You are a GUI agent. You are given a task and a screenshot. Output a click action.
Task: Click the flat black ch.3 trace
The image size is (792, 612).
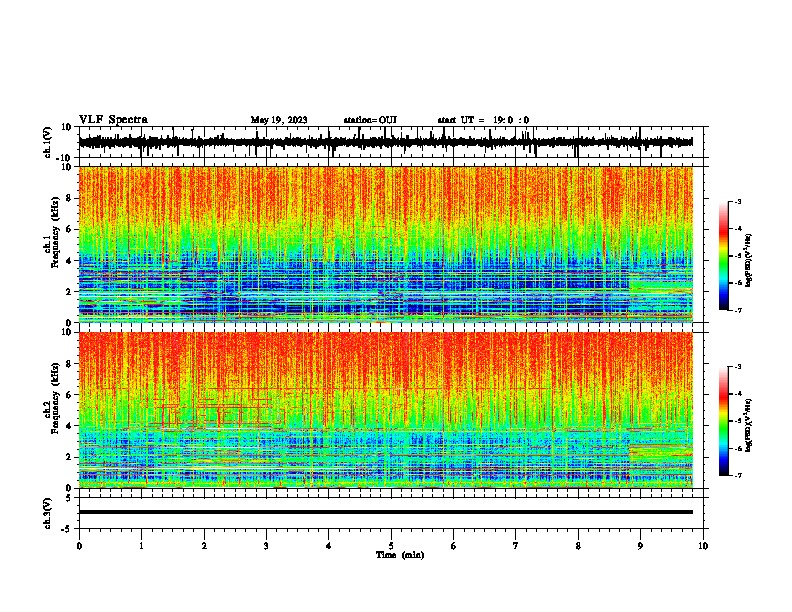(x=385, y=512)
